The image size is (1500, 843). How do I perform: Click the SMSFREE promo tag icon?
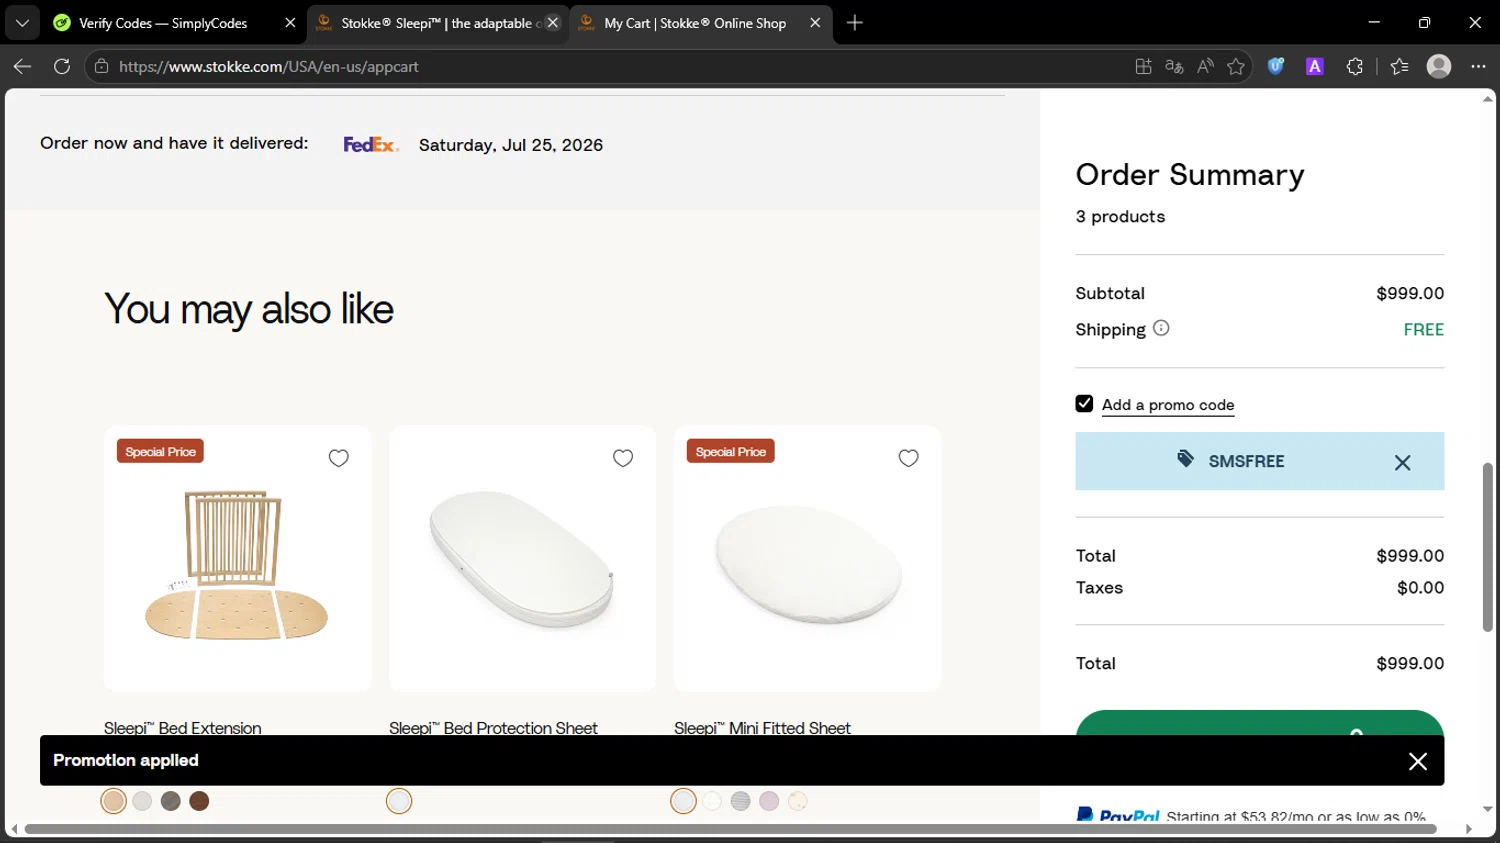pyautogui.click(x=1185, y=459)
